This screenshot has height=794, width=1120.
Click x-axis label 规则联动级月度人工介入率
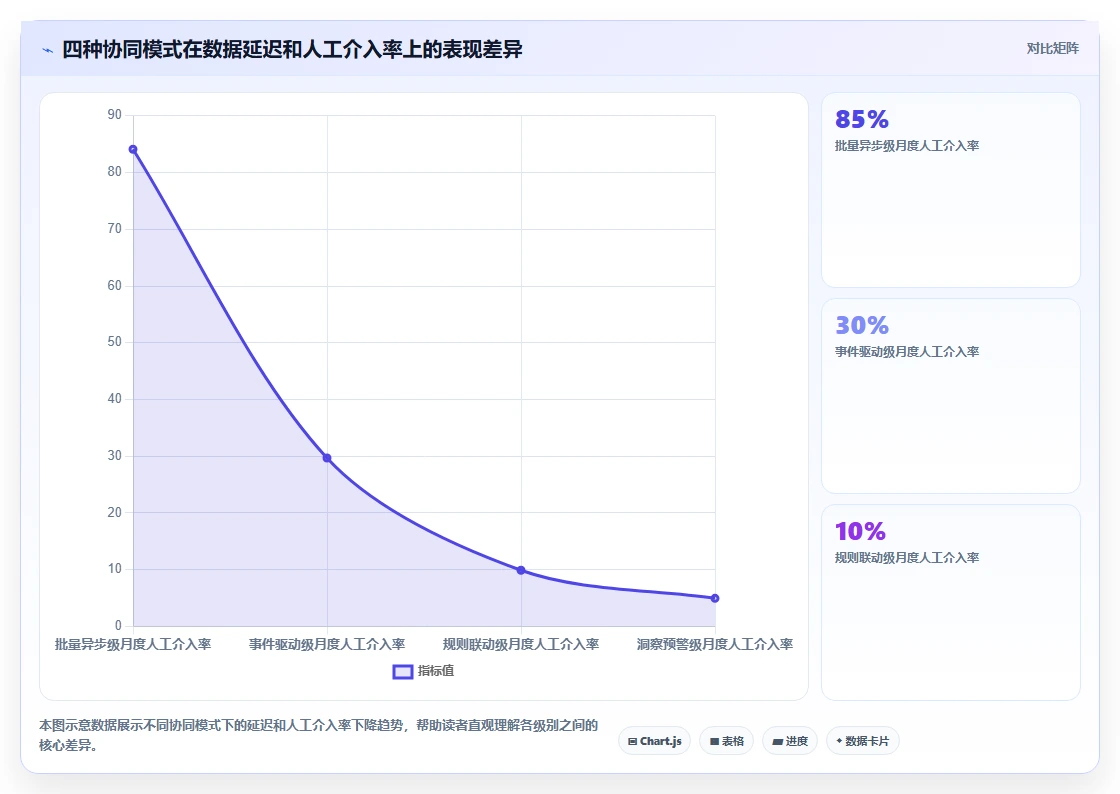coord(521,644)
